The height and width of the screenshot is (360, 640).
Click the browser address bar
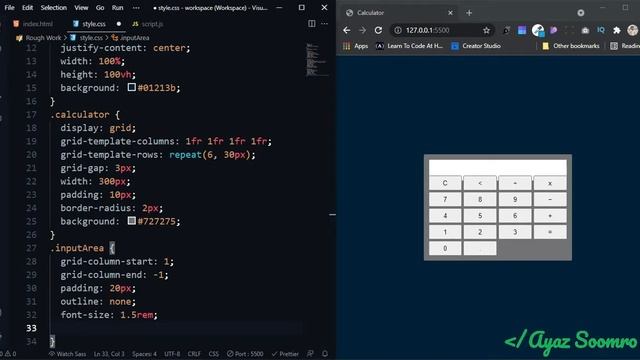tap(441, 30)
